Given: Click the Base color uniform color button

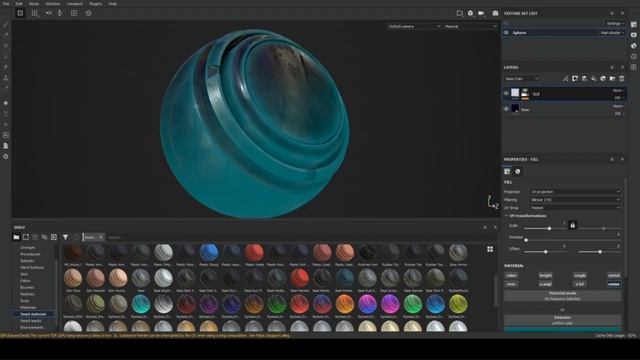Looking at the screenshot, I should [x=562, y=320].
